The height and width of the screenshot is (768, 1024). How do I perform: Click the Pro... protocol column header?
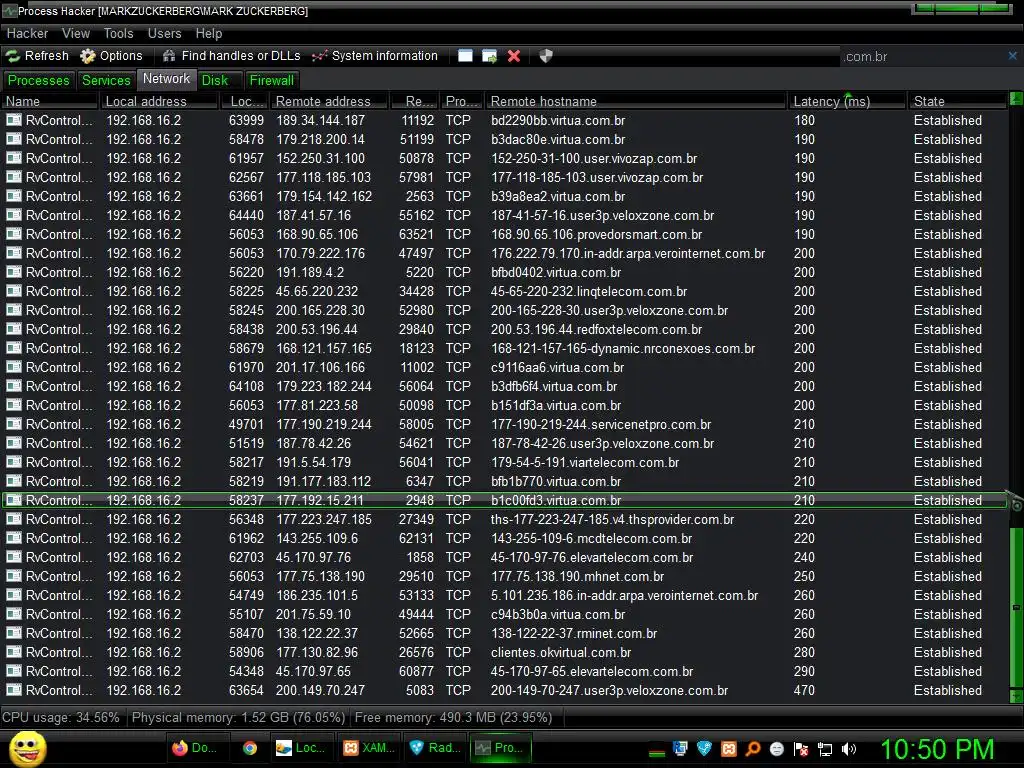(462, 101)
